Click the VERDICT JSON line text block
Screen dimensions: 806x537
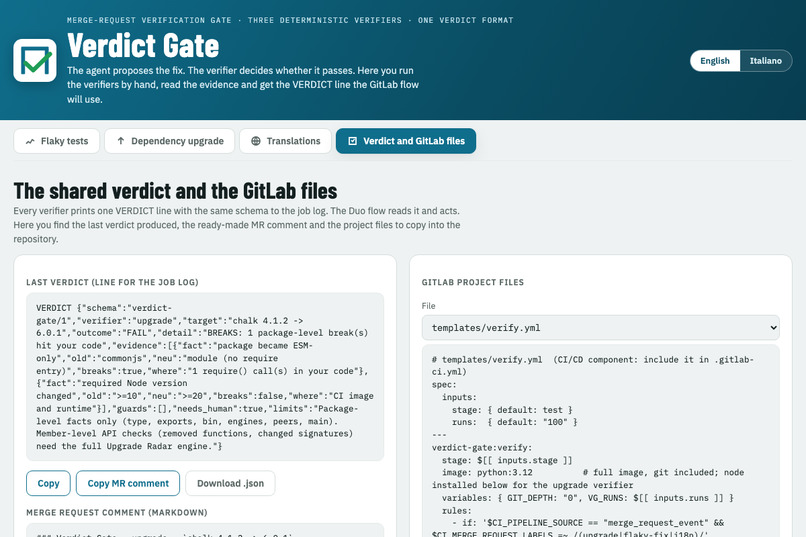[x=205, y=377]
